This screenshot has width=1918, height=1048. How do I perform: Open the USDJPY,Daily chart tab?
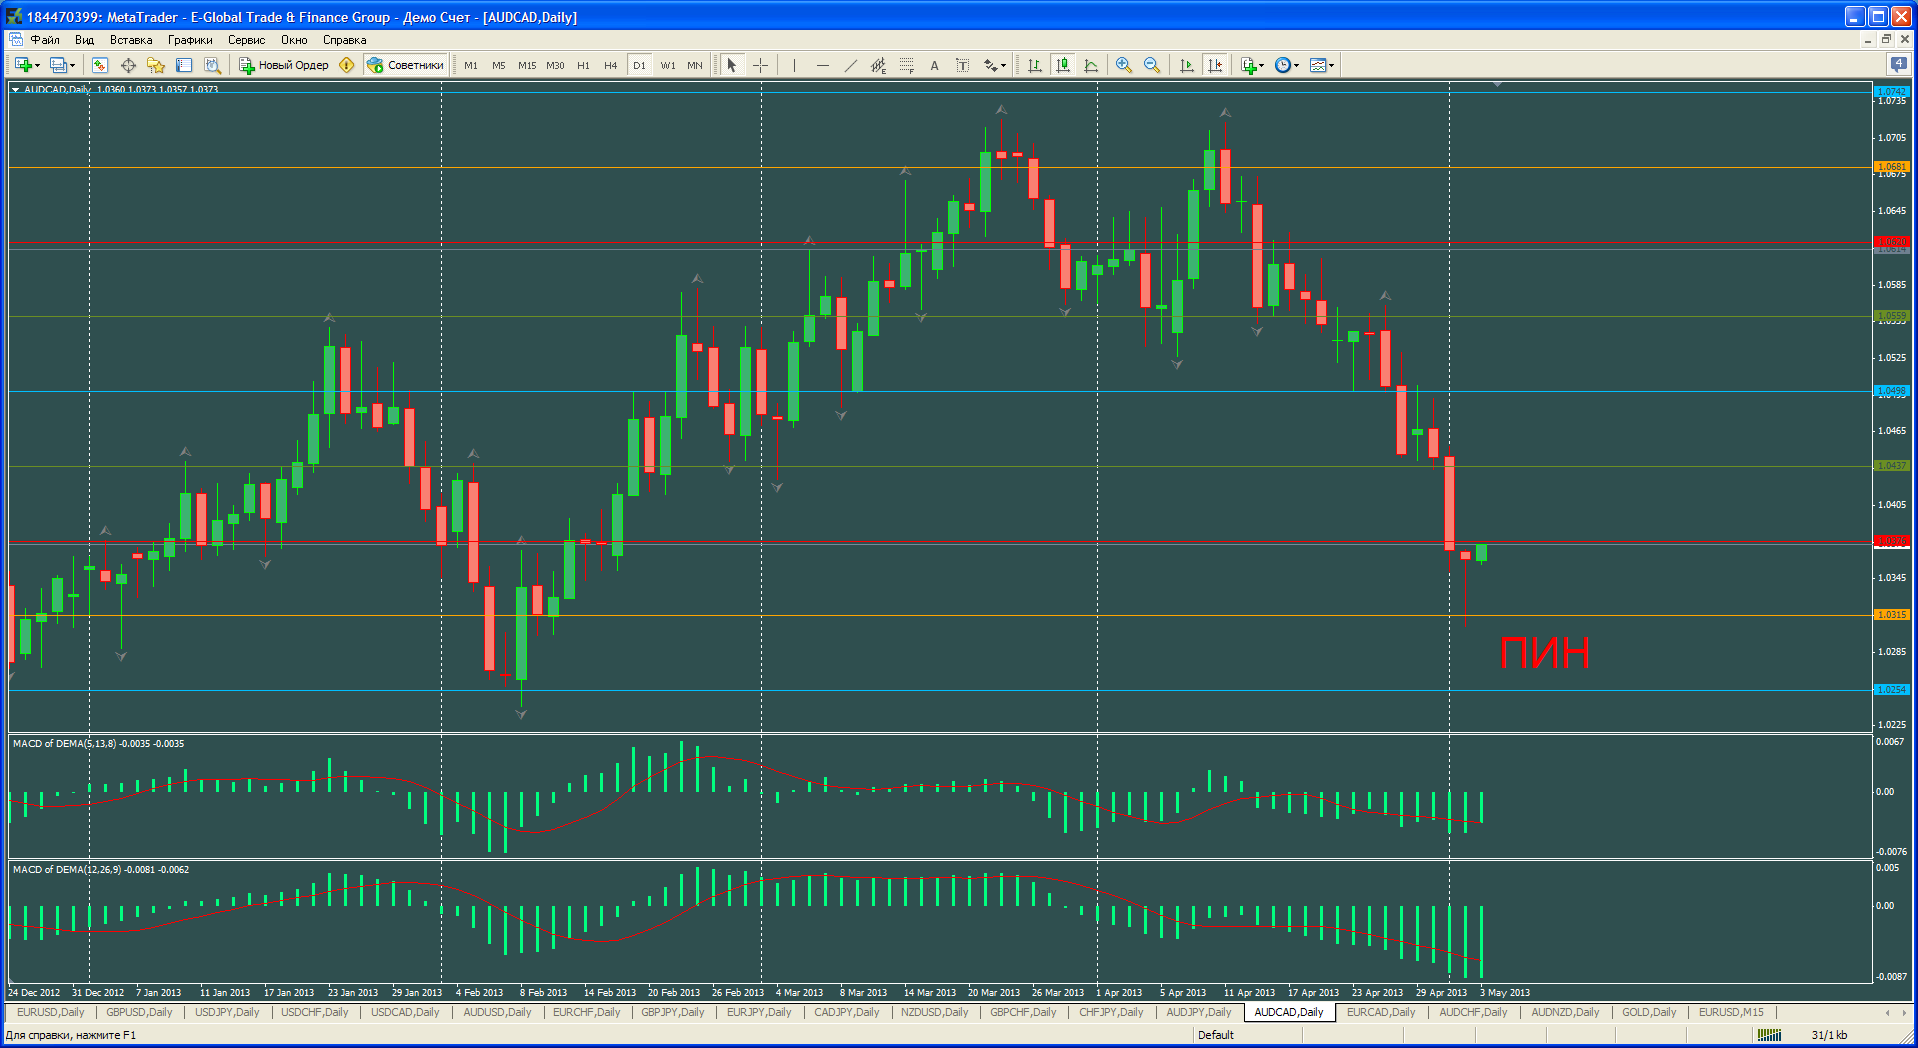(x=227, y=1012)
